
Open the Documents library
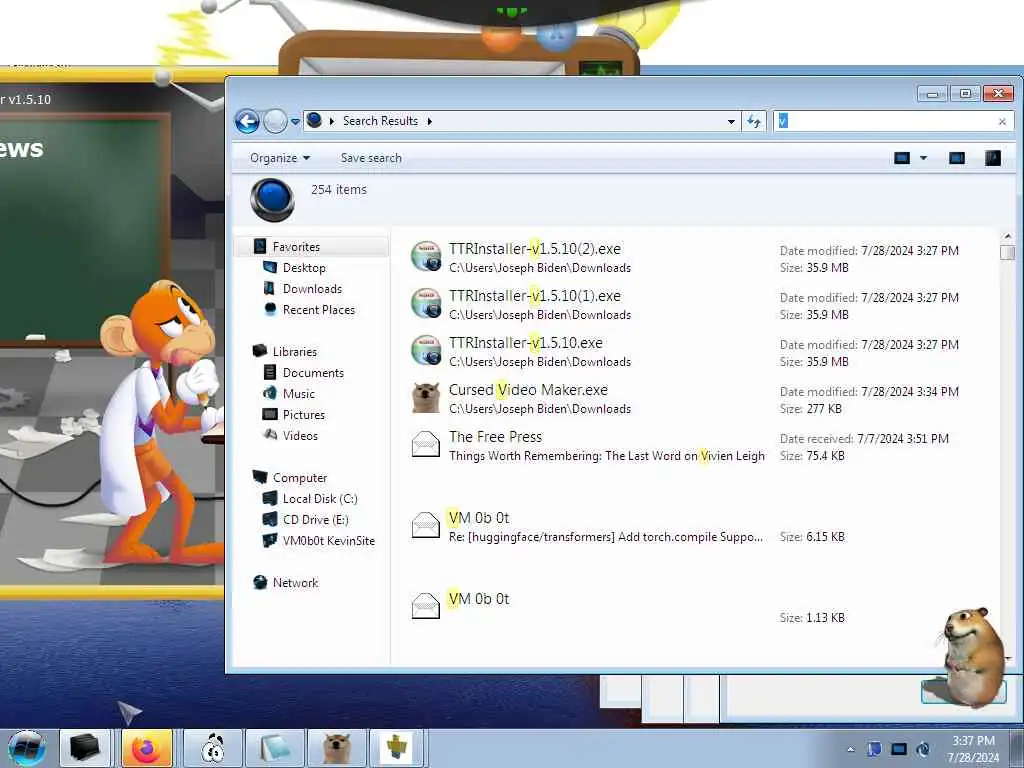[313, 373]
